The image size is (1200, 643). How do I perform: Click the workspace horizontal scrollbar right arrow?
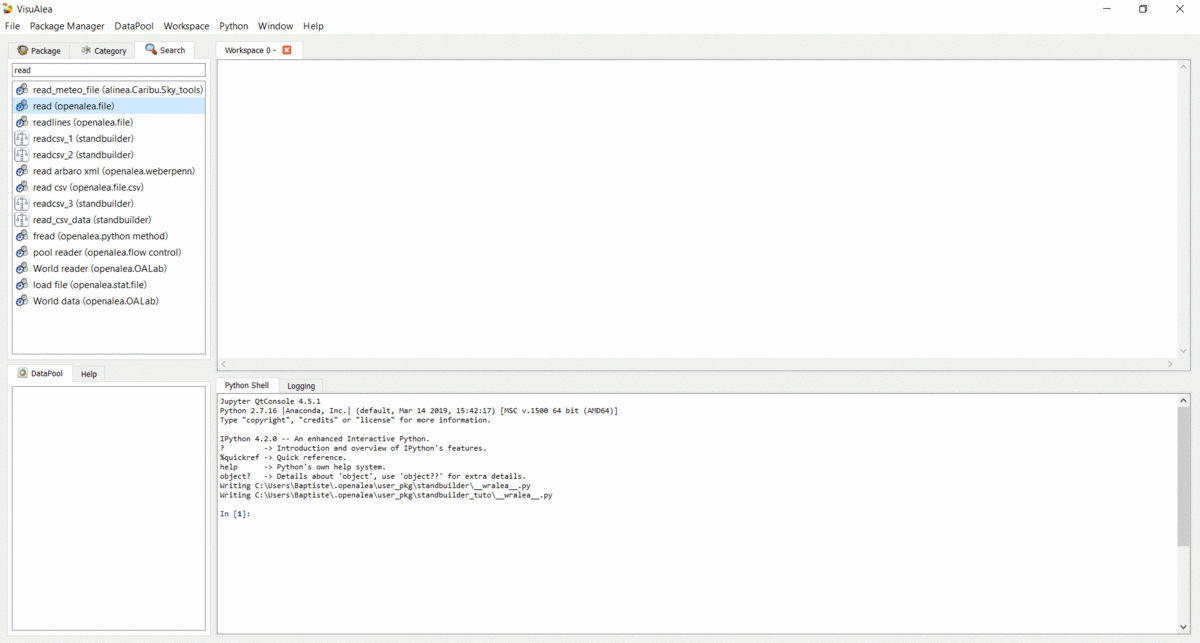(x=1171, y=364)
